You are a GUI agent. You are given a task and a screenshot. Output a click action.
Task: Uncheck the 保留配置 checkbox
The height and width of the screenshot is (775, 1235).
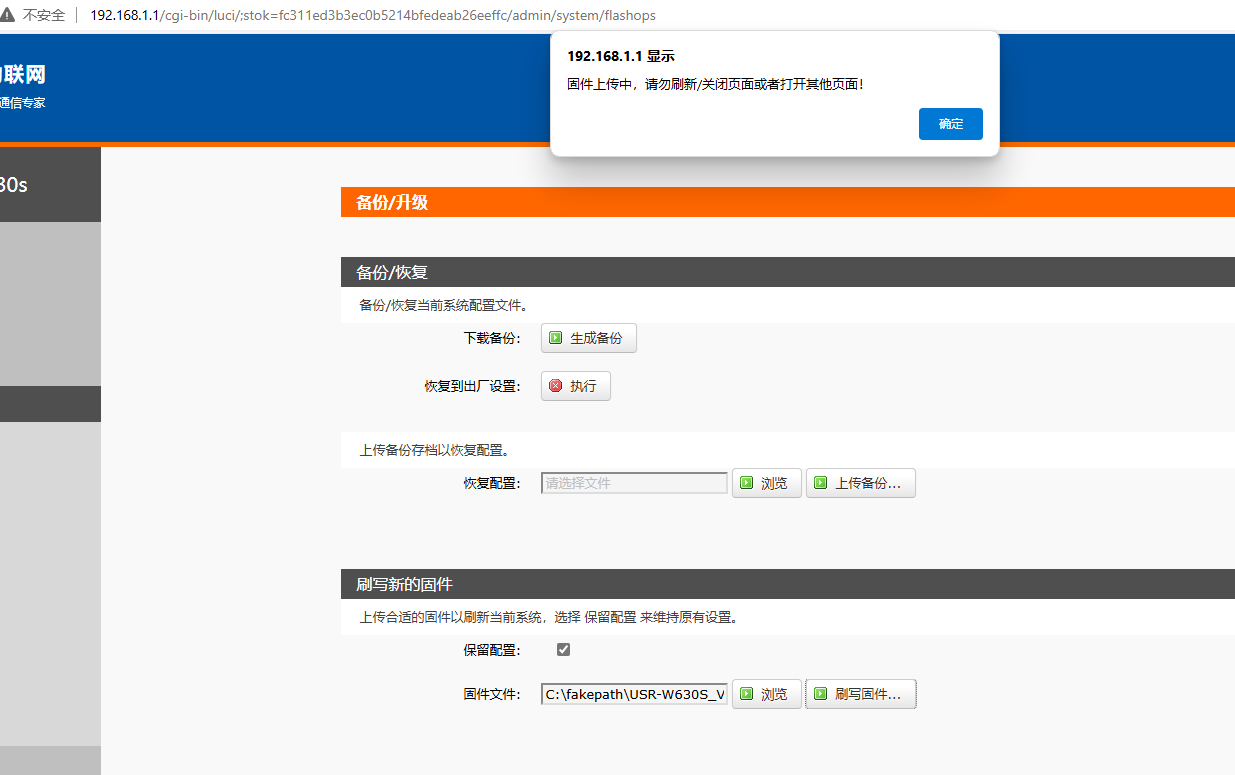click(563, 650)
